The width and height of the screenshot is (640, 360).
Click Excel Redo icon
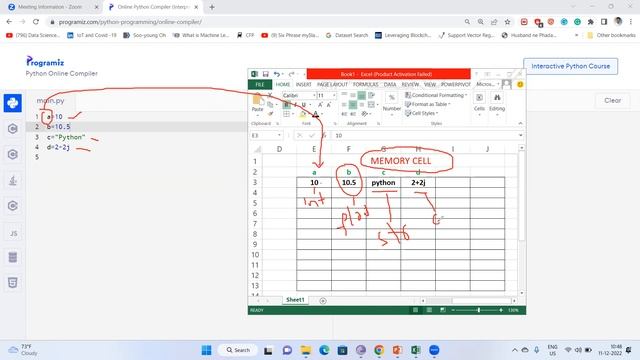click(x=291, y=74)
